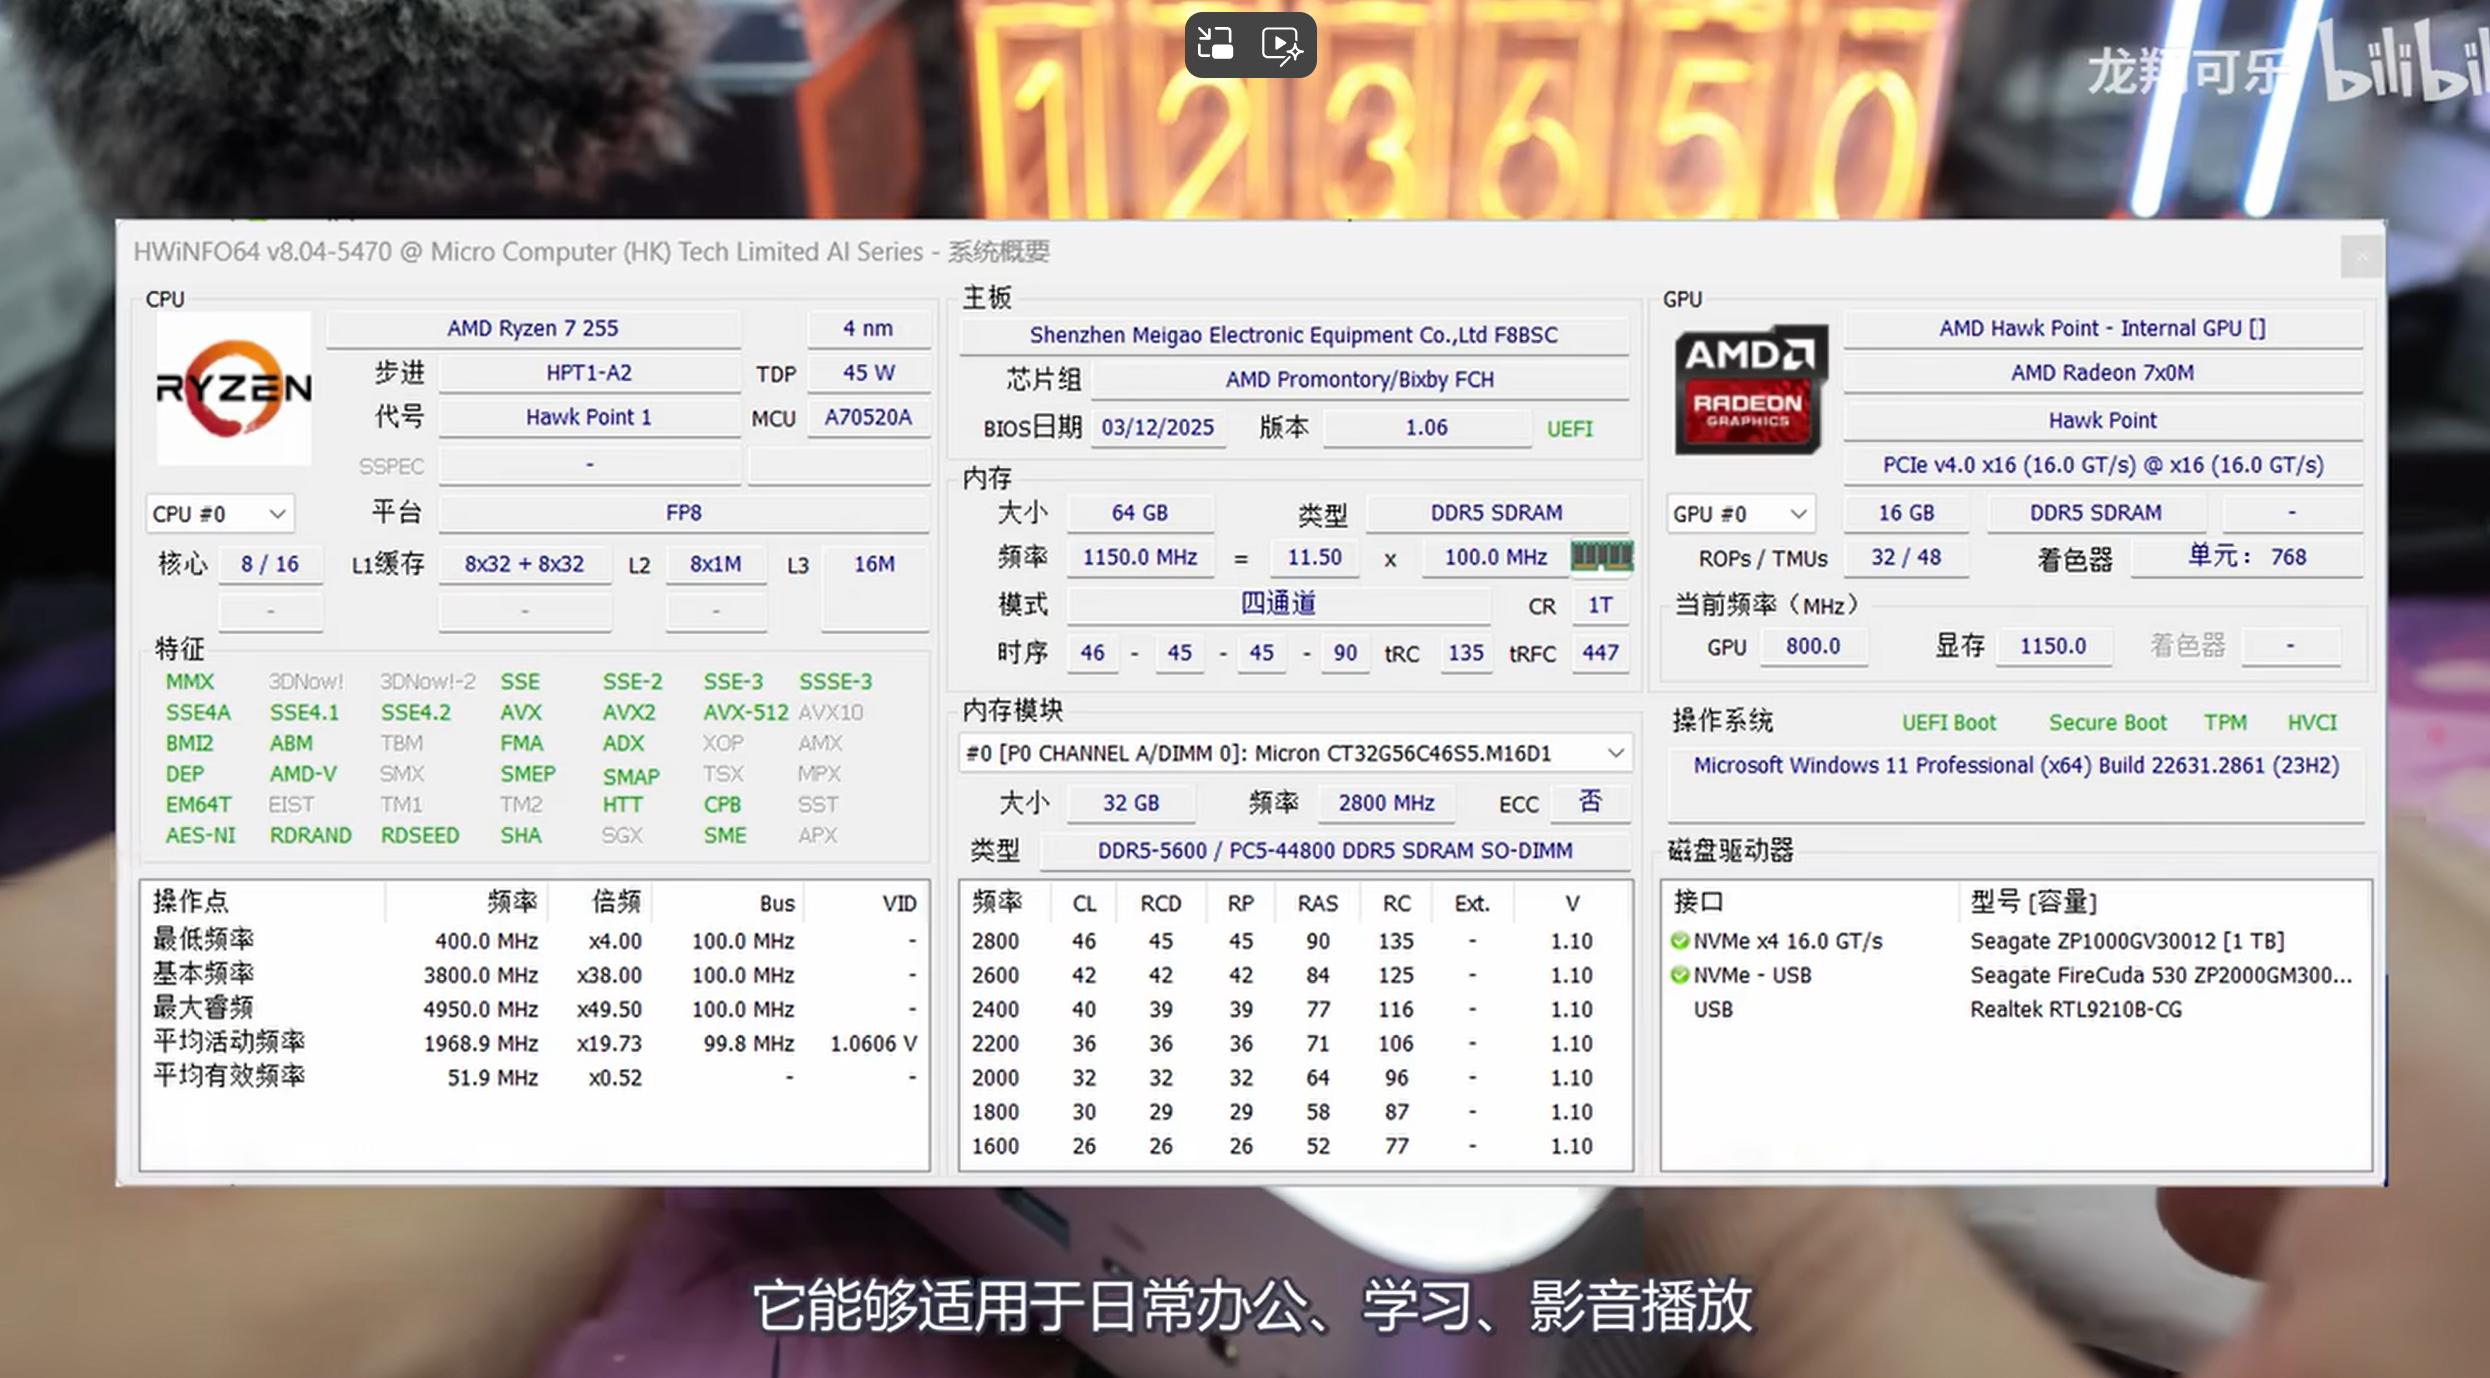Click the TPM status indicator
This screenshot has height=1378, width=2490.
click(2225, 722)
